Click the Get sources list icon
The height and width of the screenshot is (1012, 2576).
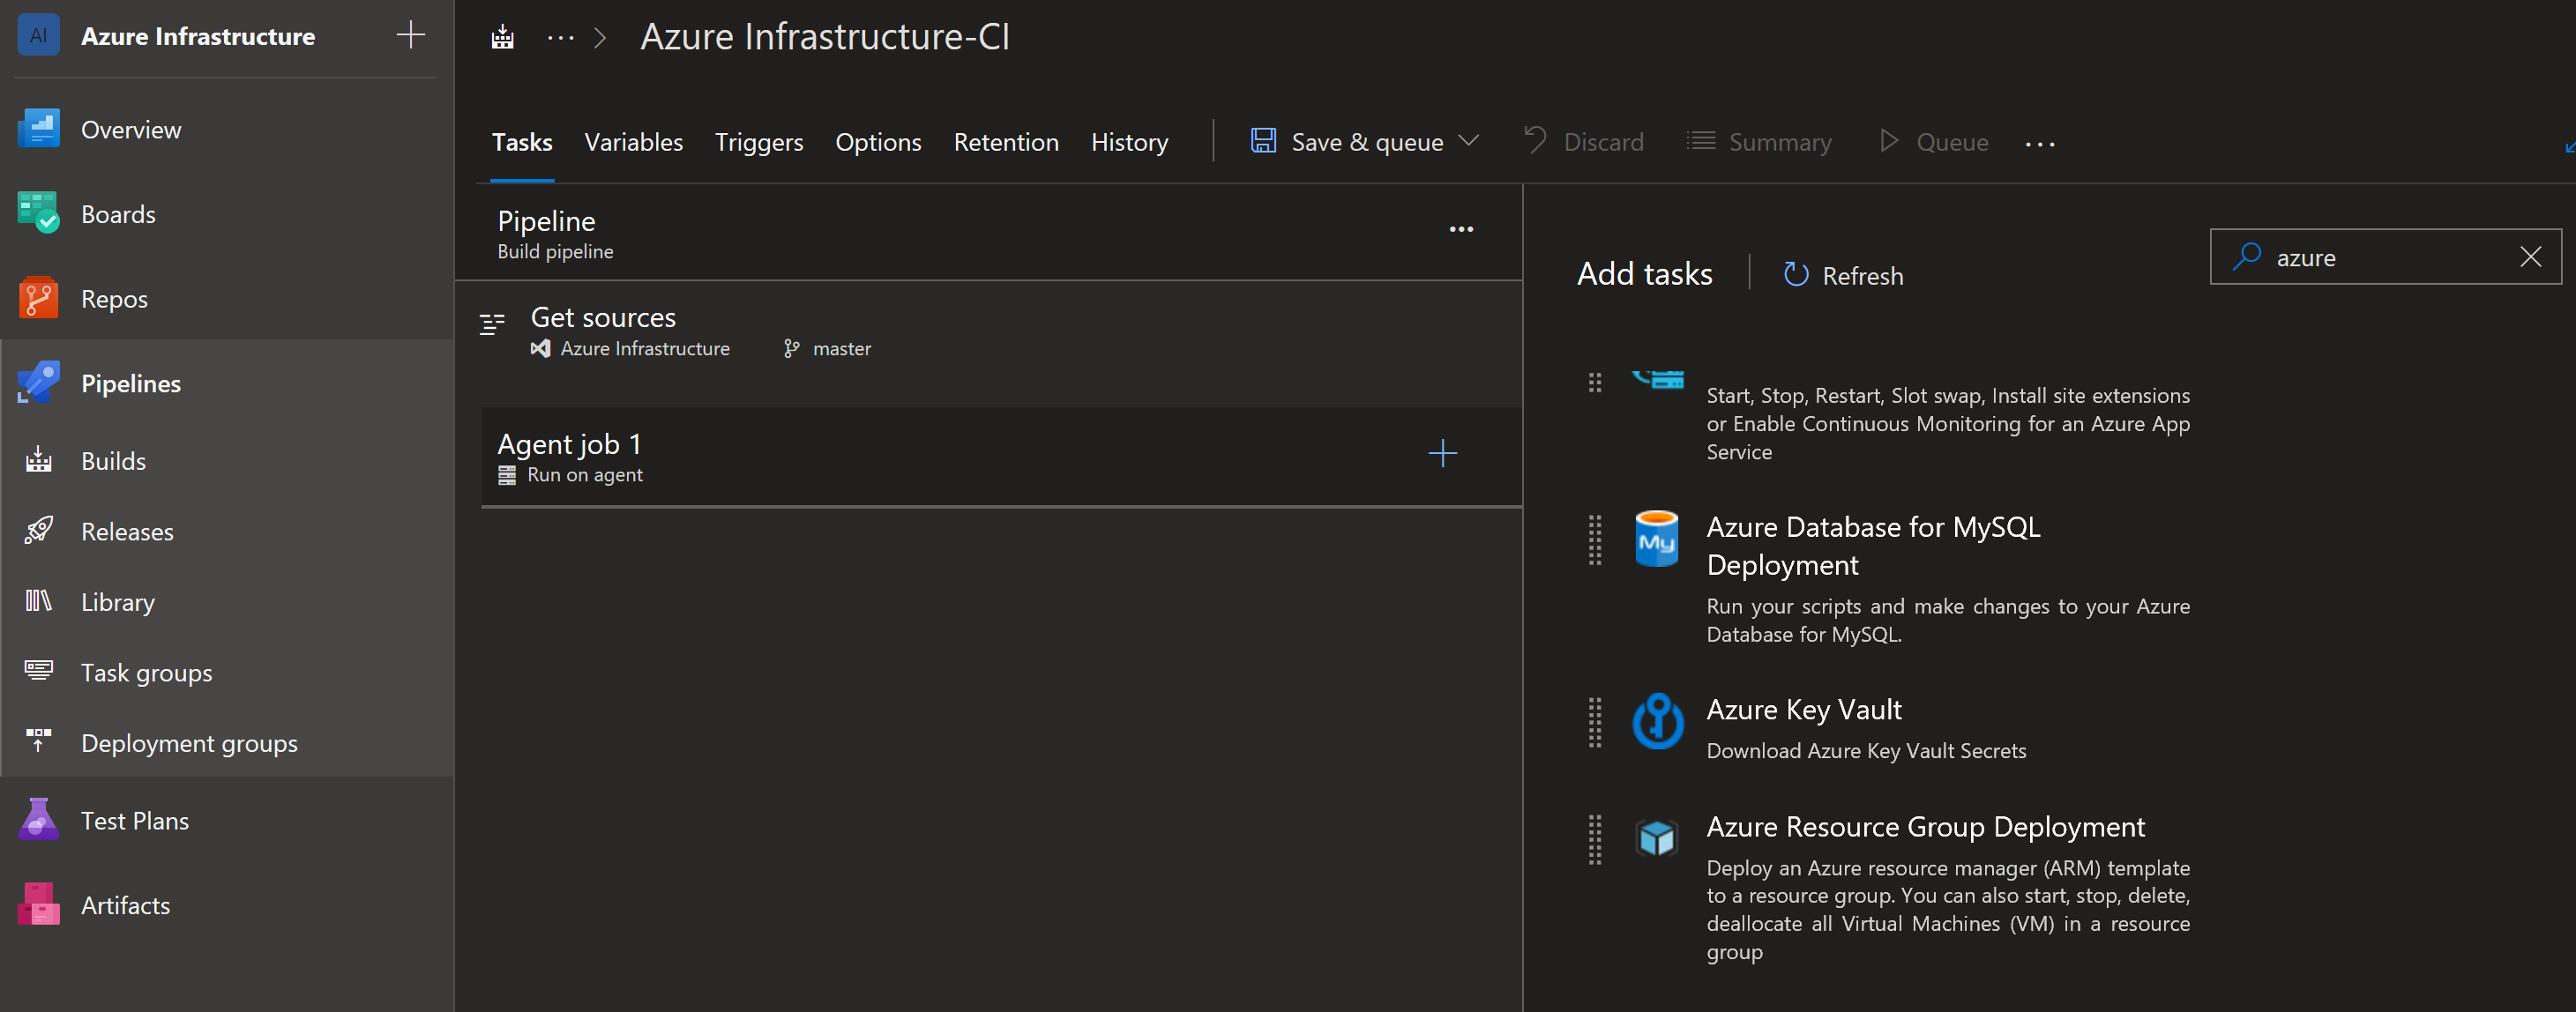492,324
